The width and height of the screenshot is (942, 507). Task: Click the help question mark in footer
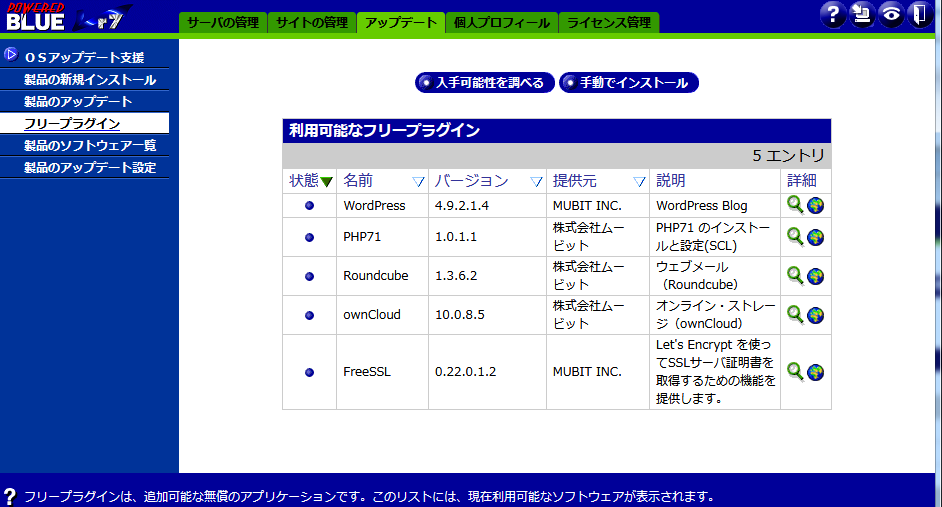click(x=10, y=497)
